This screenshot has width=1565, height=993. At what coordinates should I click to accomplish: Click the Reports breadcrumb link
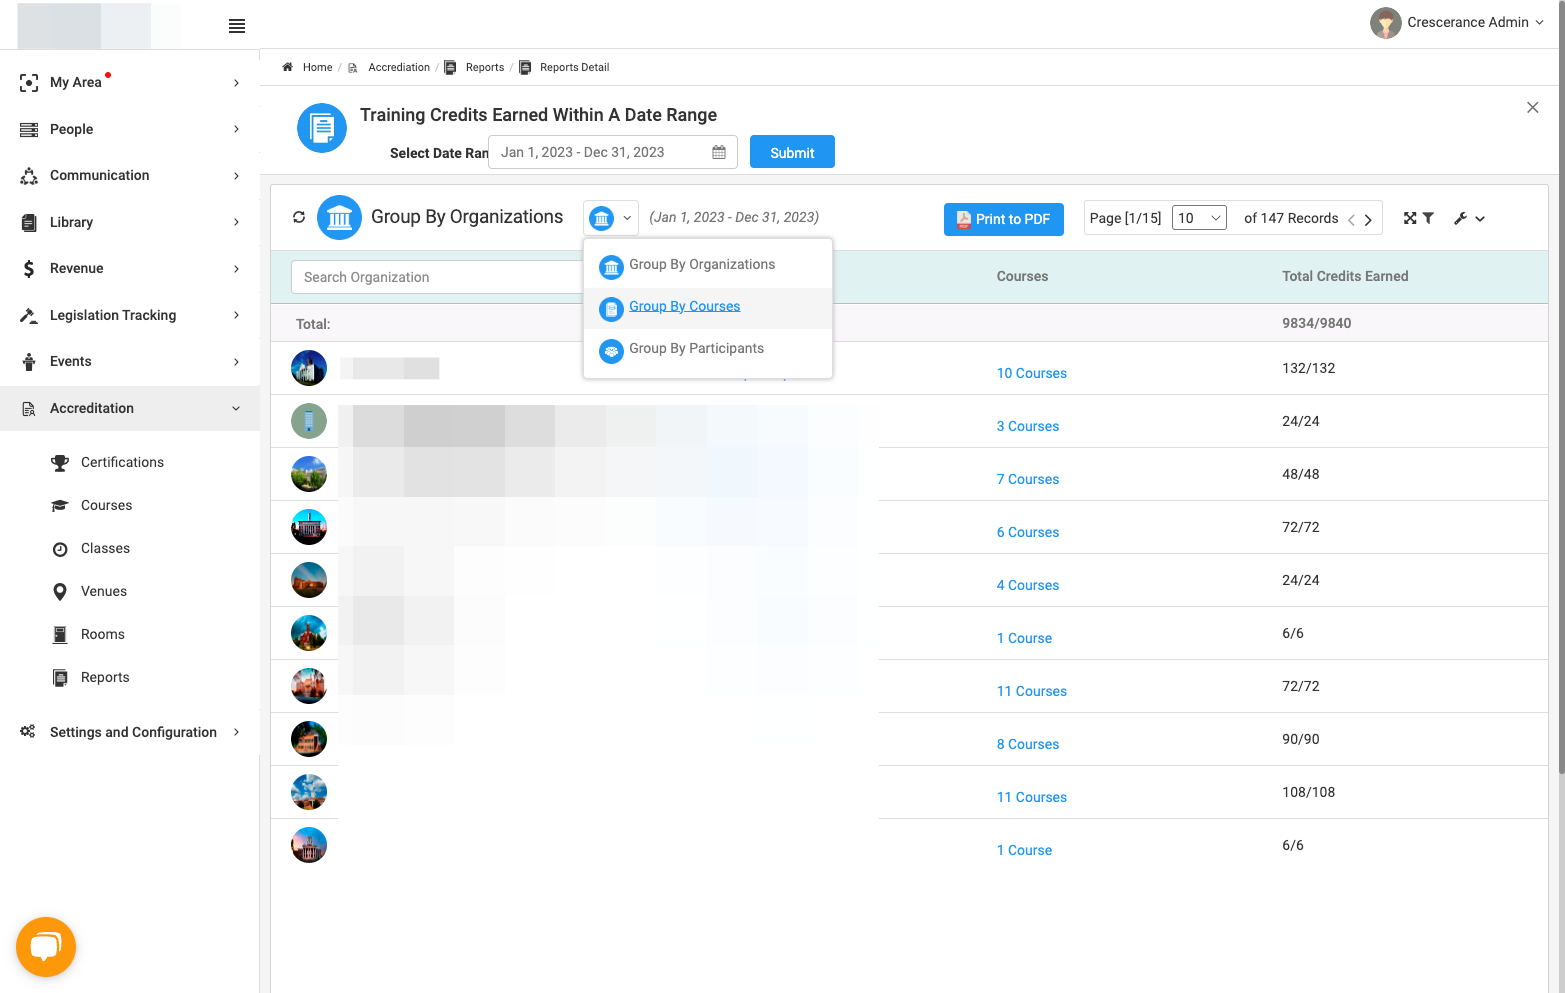pos(485,67)
